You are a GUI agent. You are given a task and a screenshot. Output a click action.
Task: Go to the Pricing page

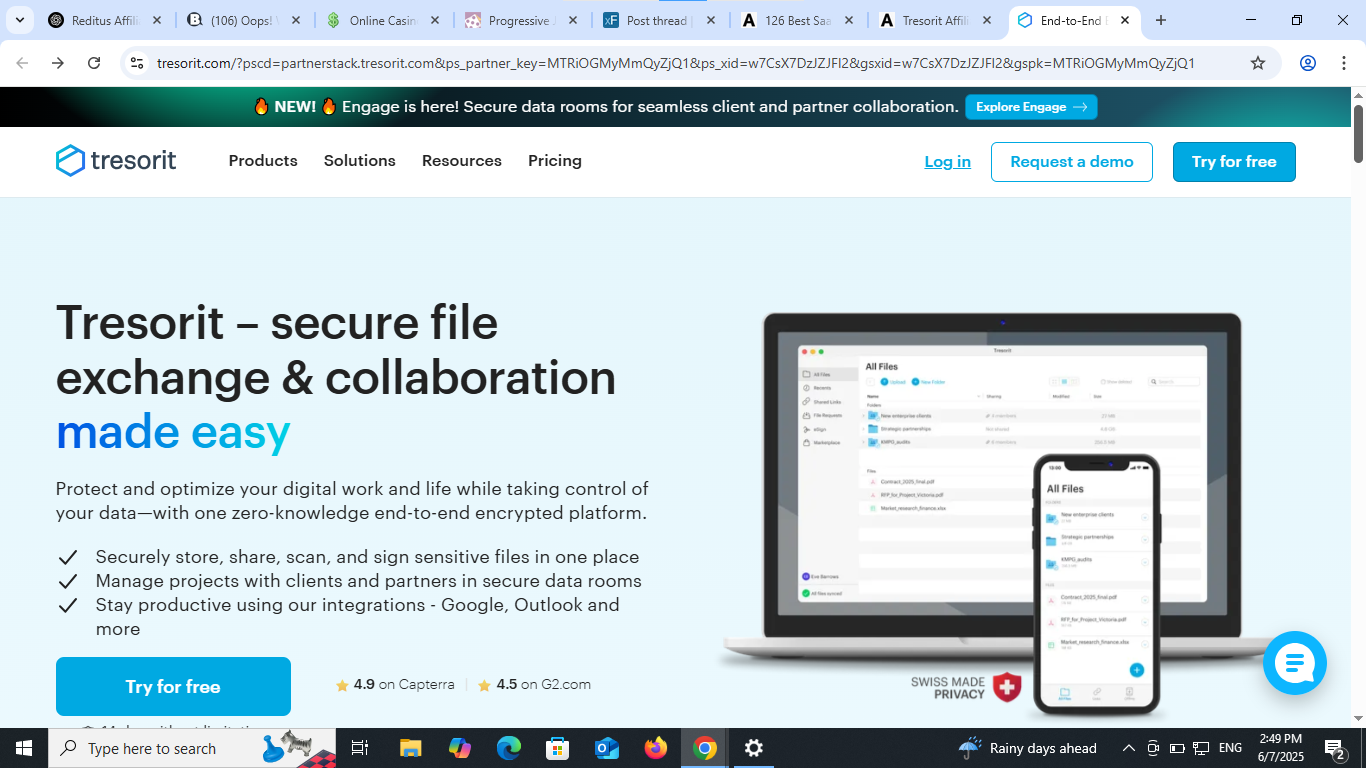coord(555,161)
